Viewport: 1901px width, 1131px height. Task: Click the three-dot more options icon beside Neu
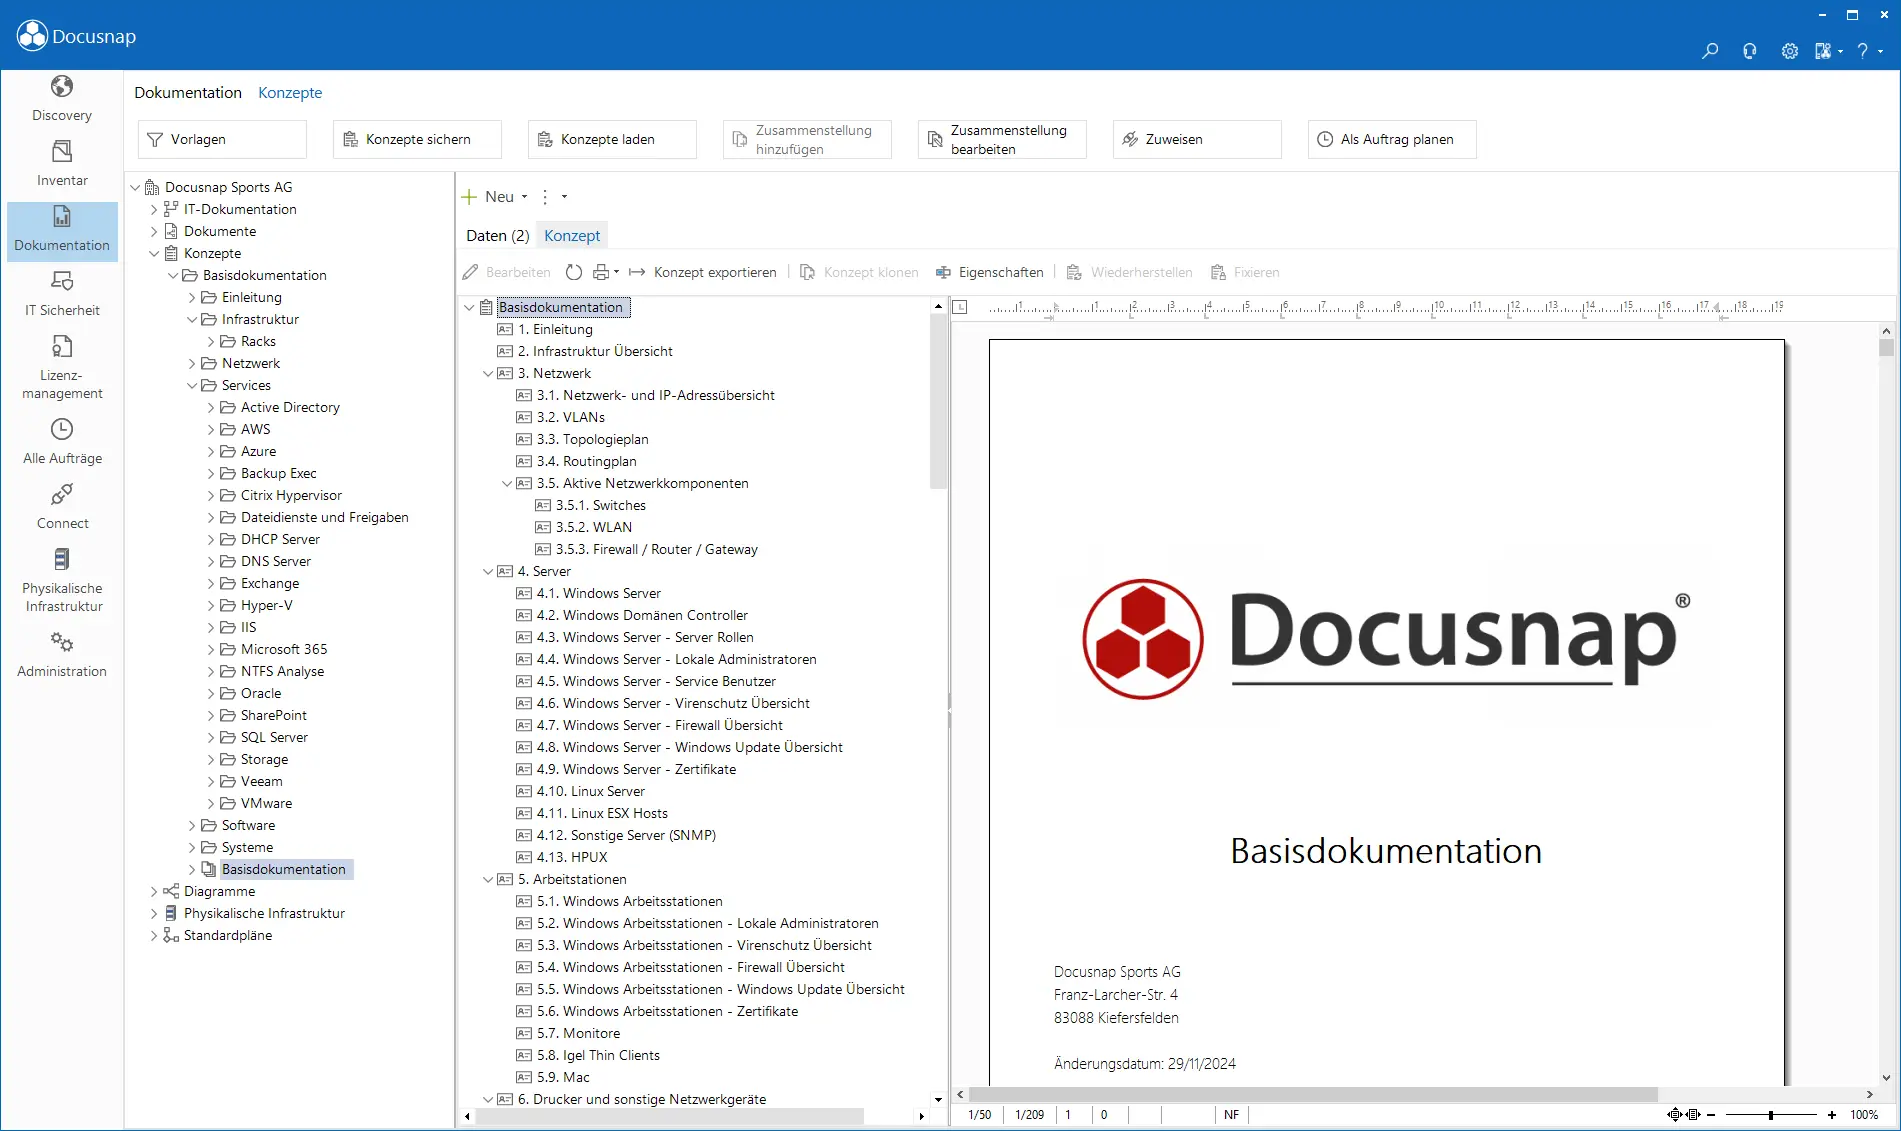point(545,197)
